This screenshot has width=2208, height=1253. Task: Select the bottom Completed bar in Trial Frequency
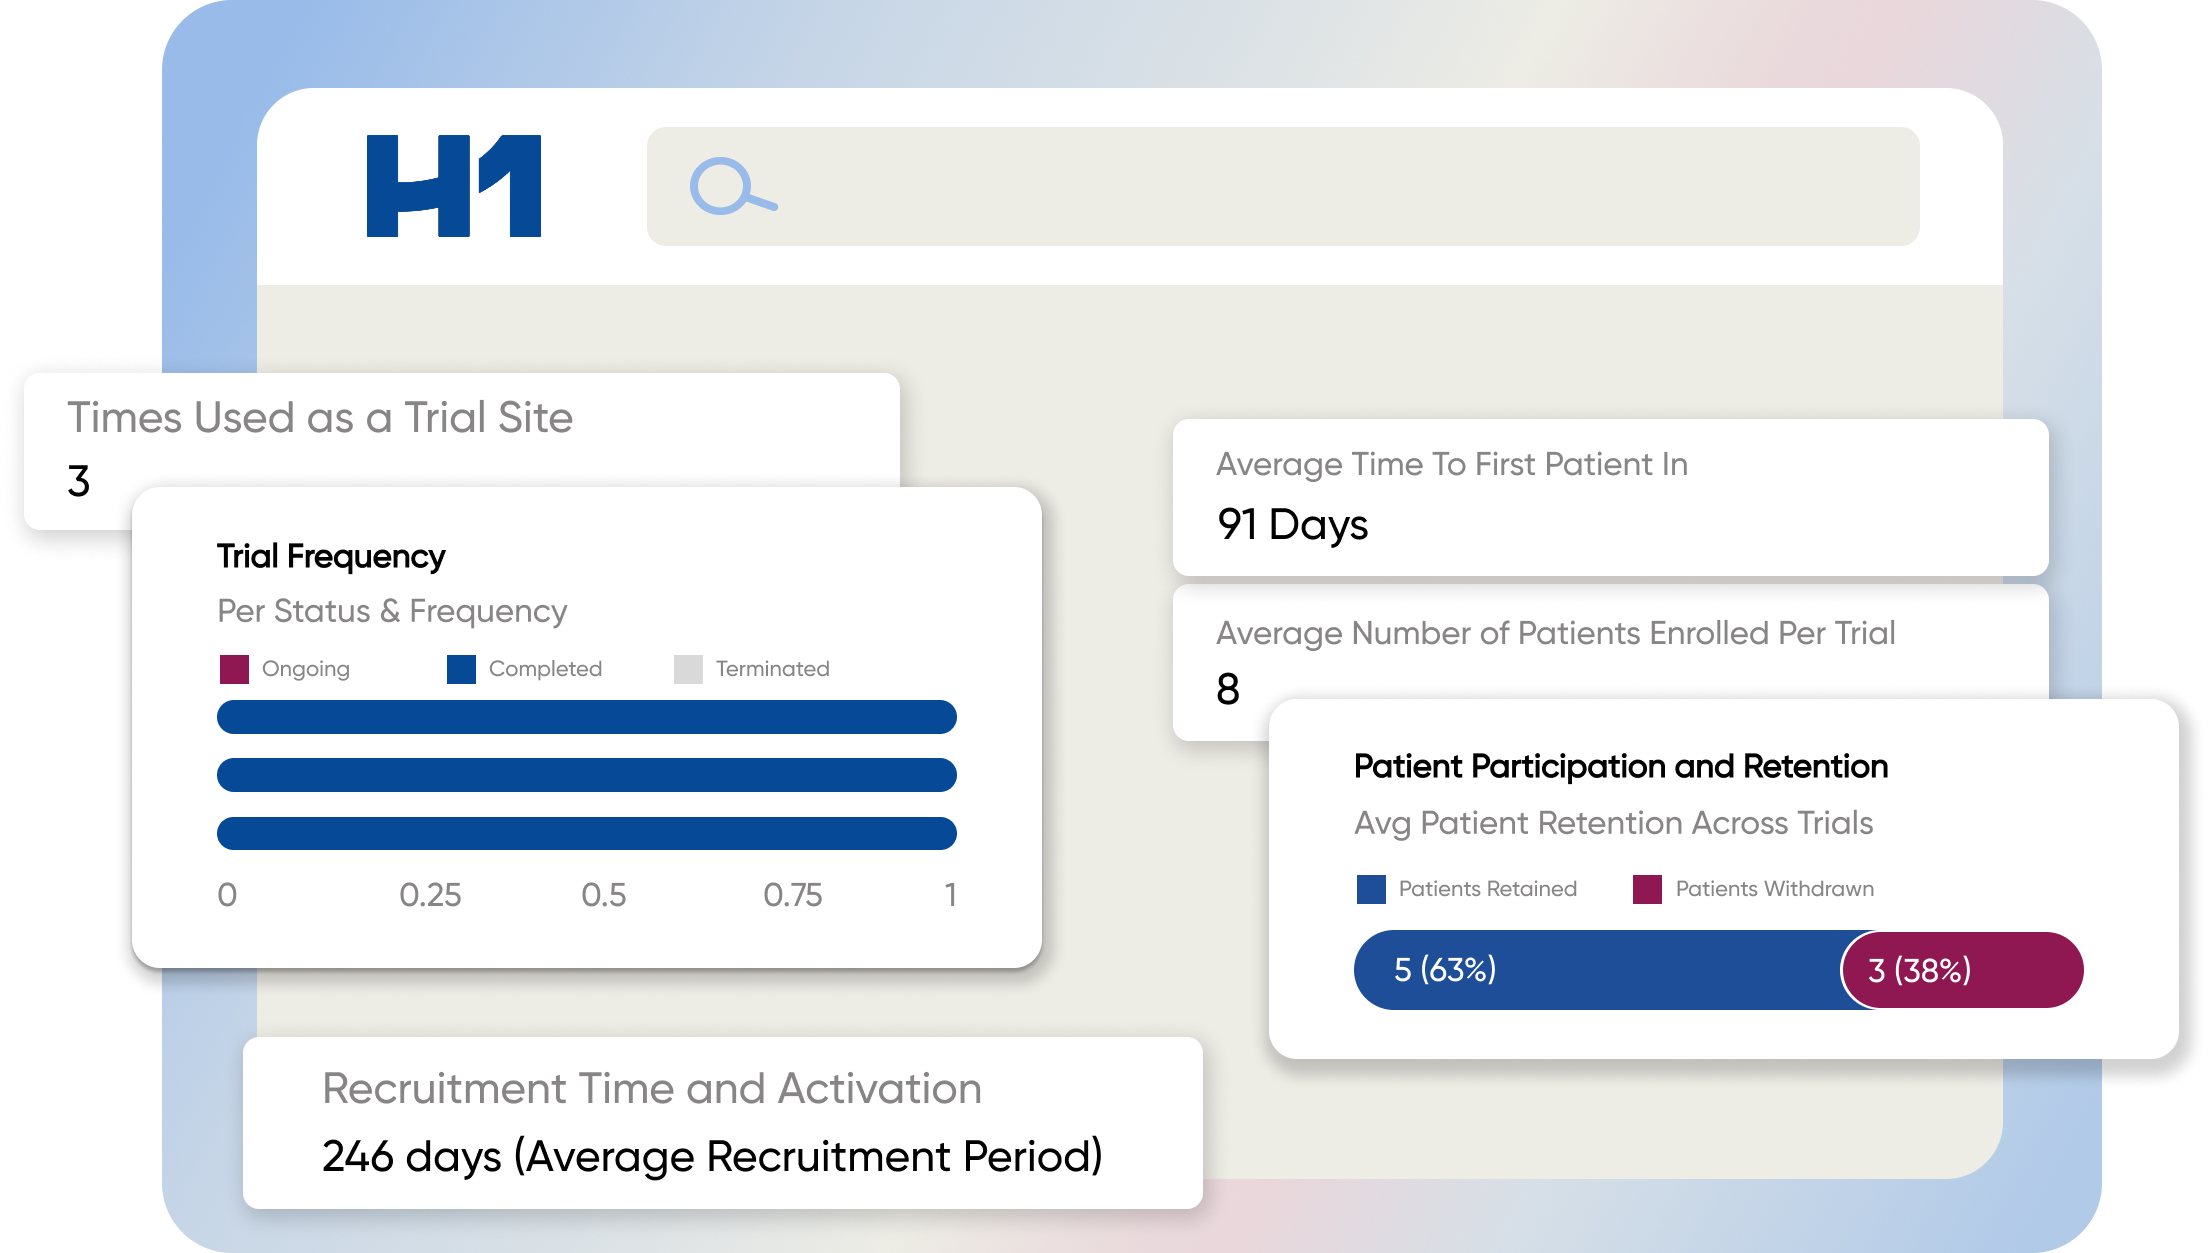[587, 833]
